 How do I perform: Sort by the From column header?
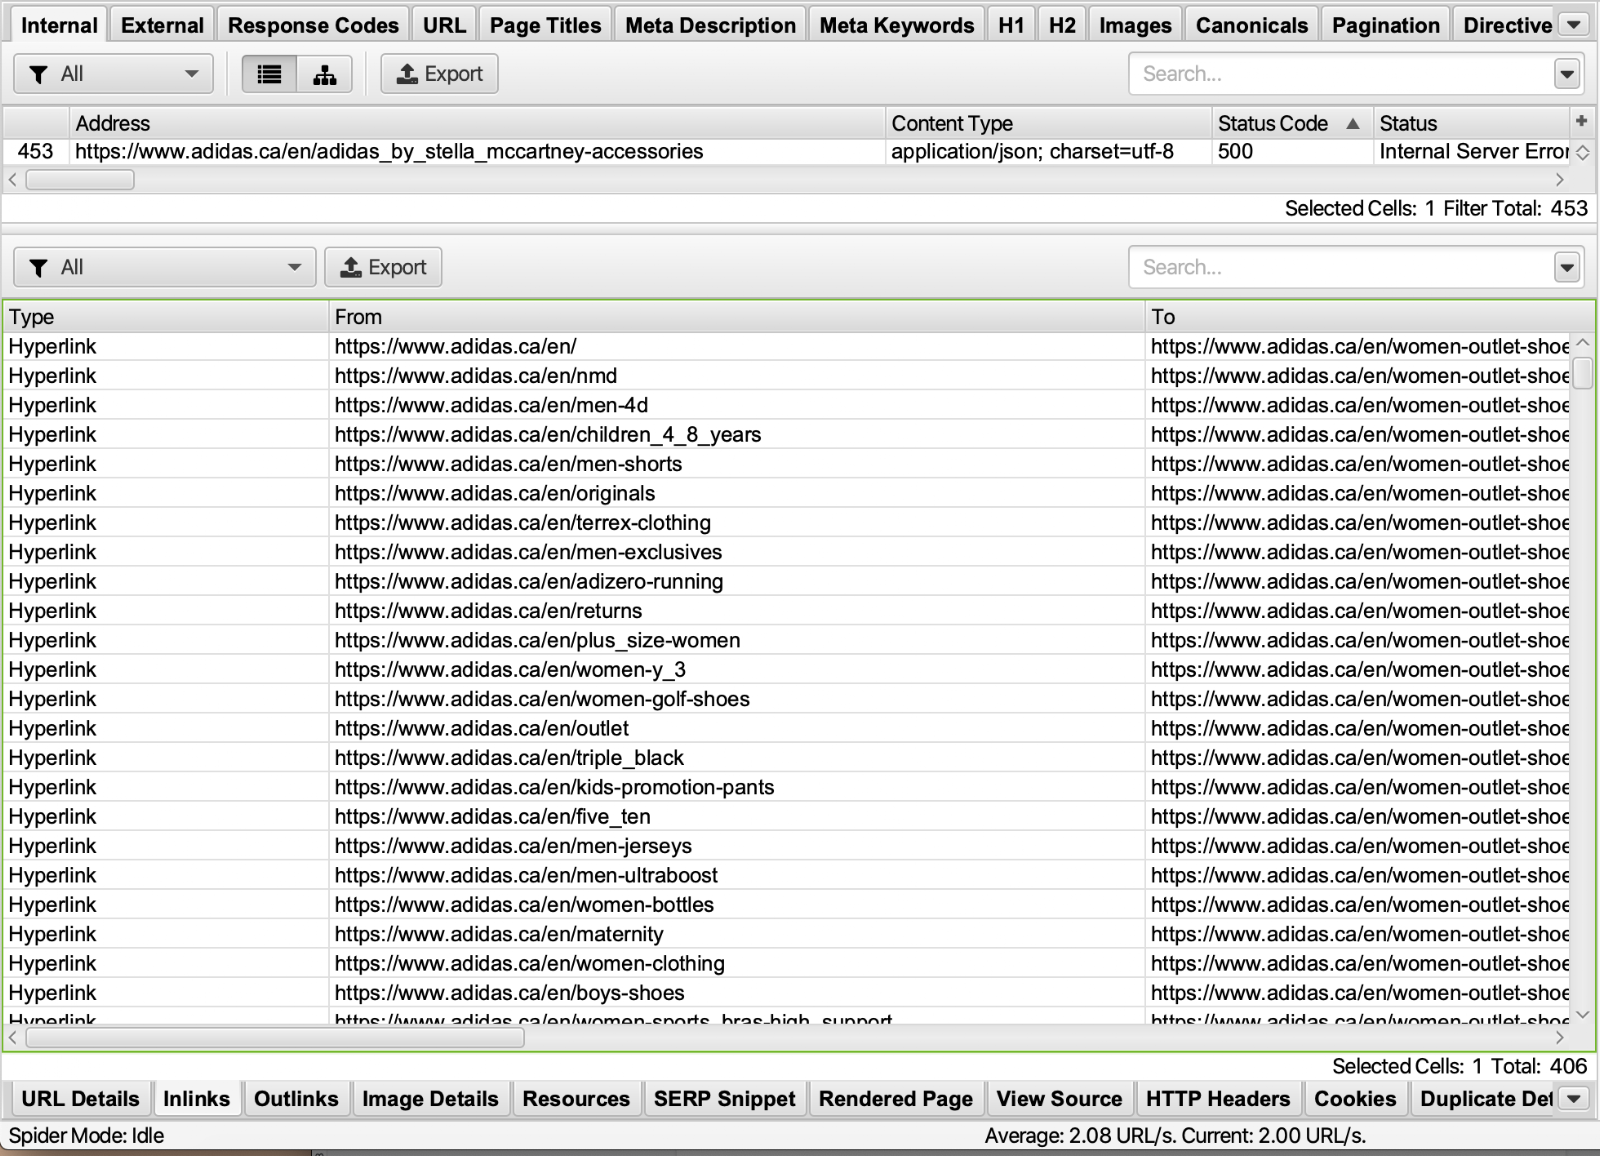737,317
